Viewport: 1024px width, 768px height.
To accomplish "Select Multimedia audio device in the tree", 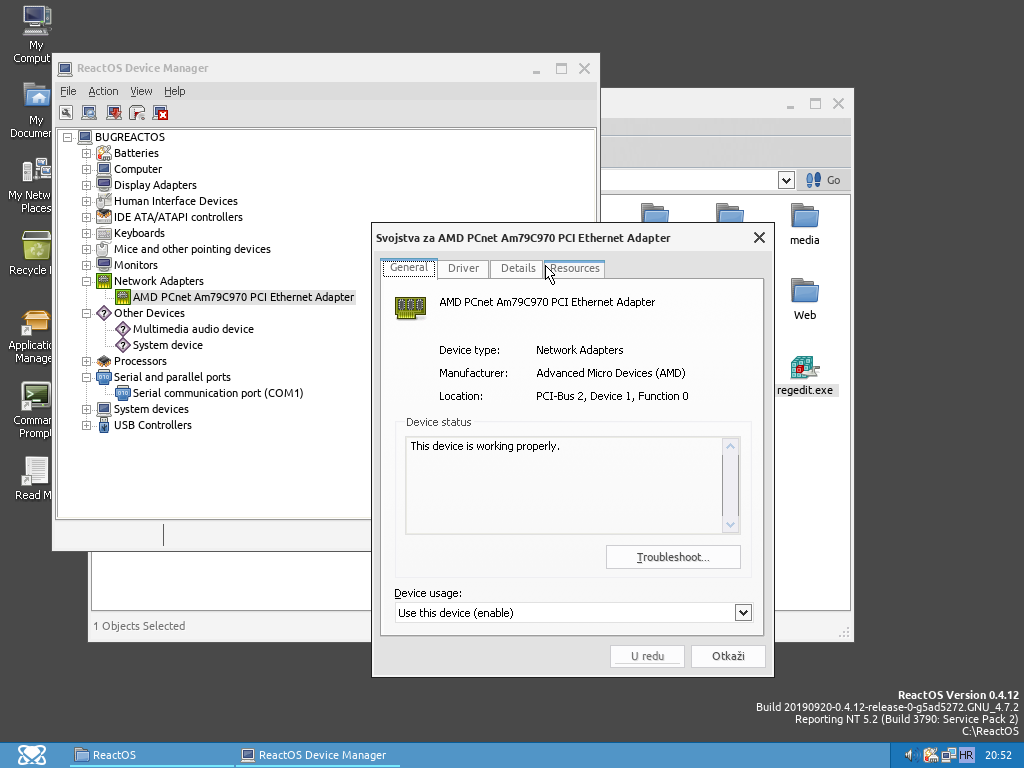I will (193, 329).
